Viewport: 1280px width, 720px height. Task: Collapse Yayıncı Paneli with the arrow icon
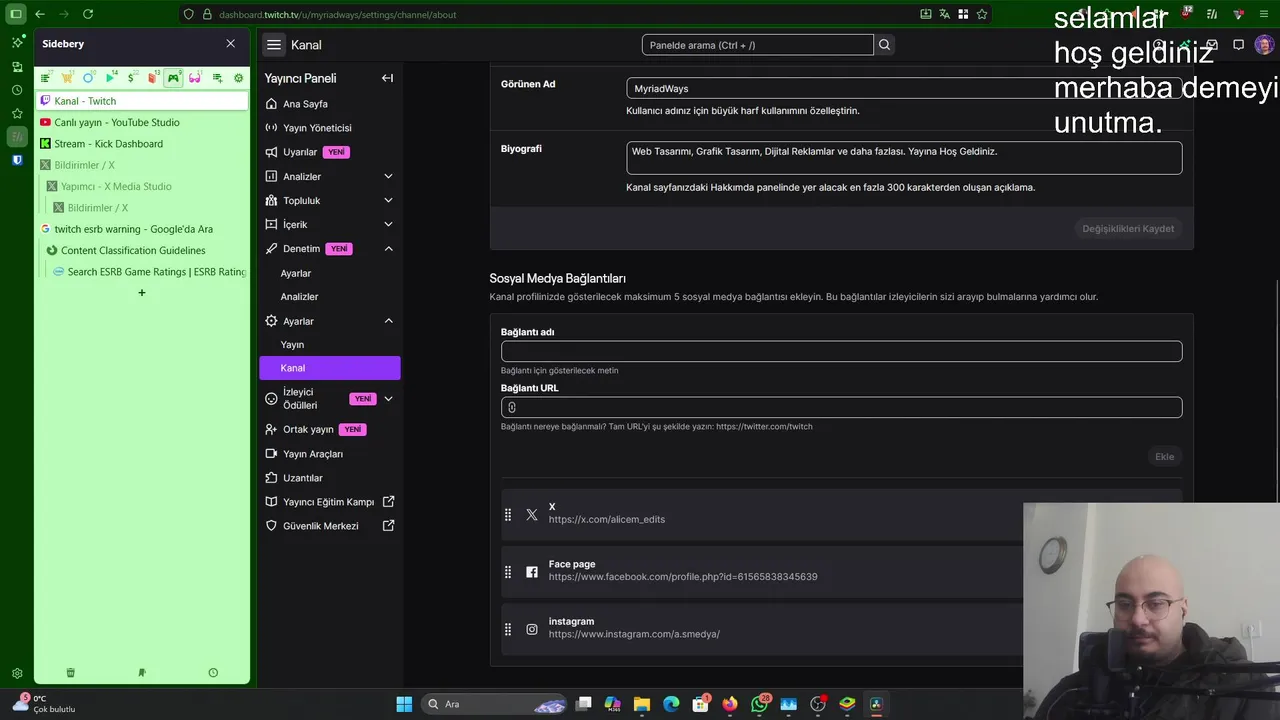pyautogui.click(x=387, y=78)
